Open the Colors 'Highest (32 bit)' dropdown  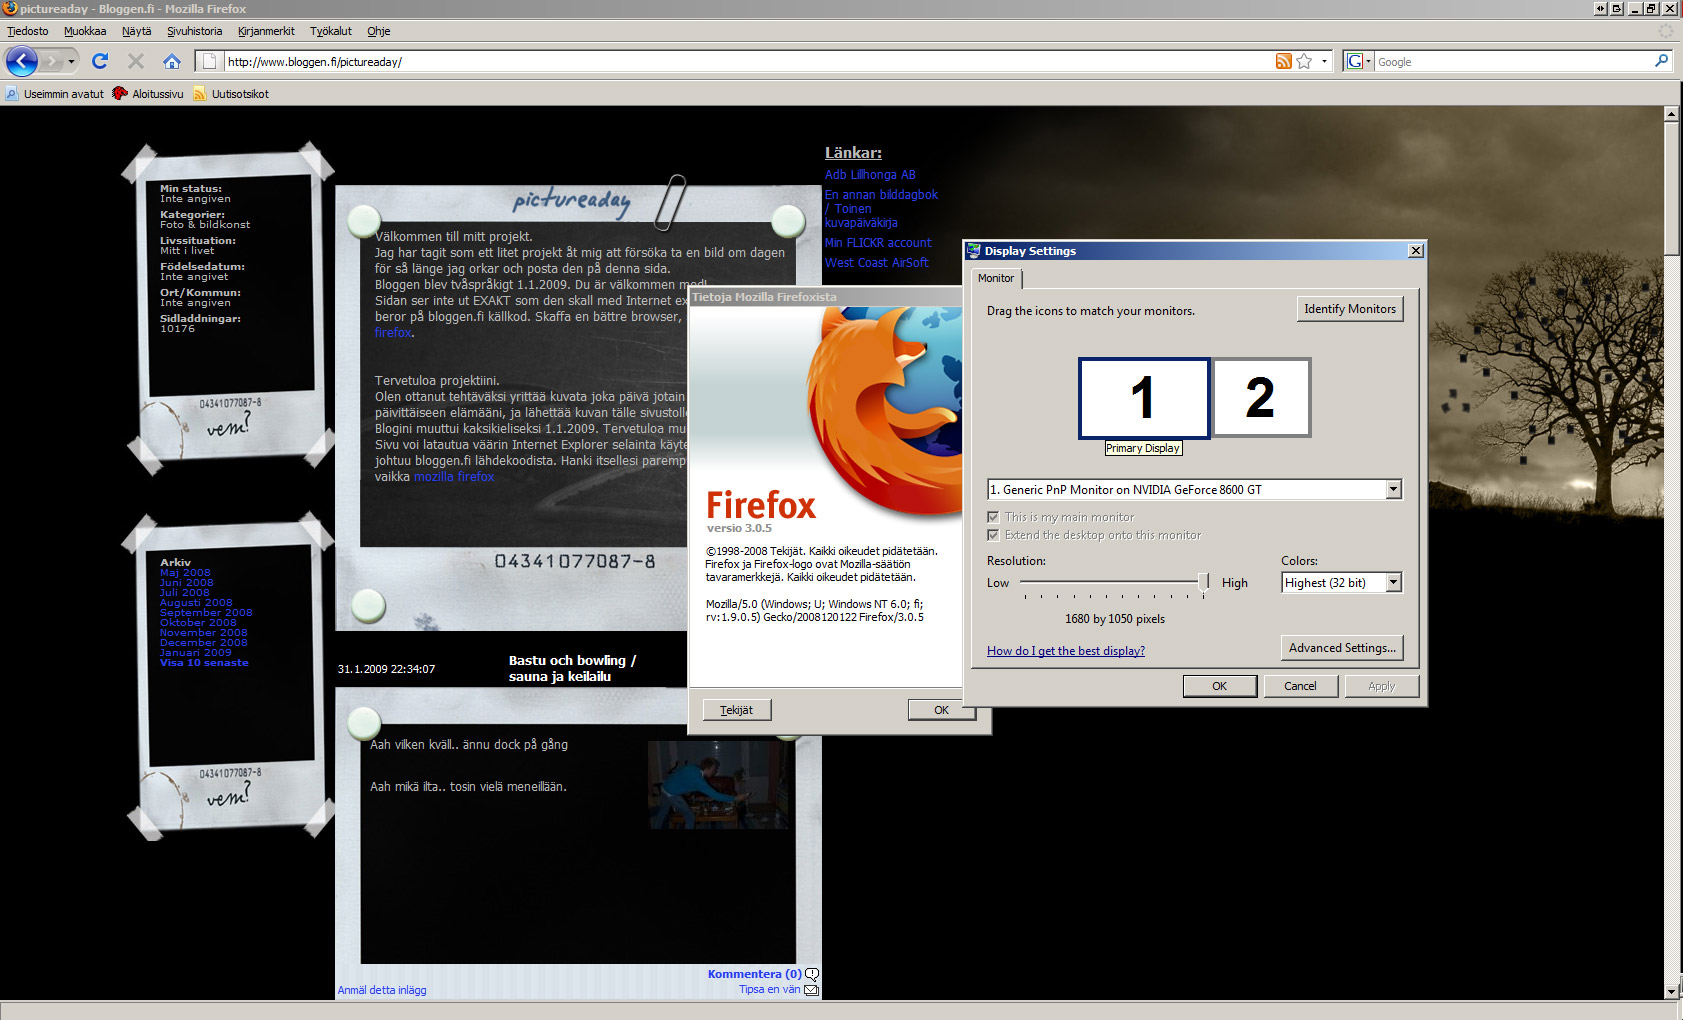pos(1342,583)
